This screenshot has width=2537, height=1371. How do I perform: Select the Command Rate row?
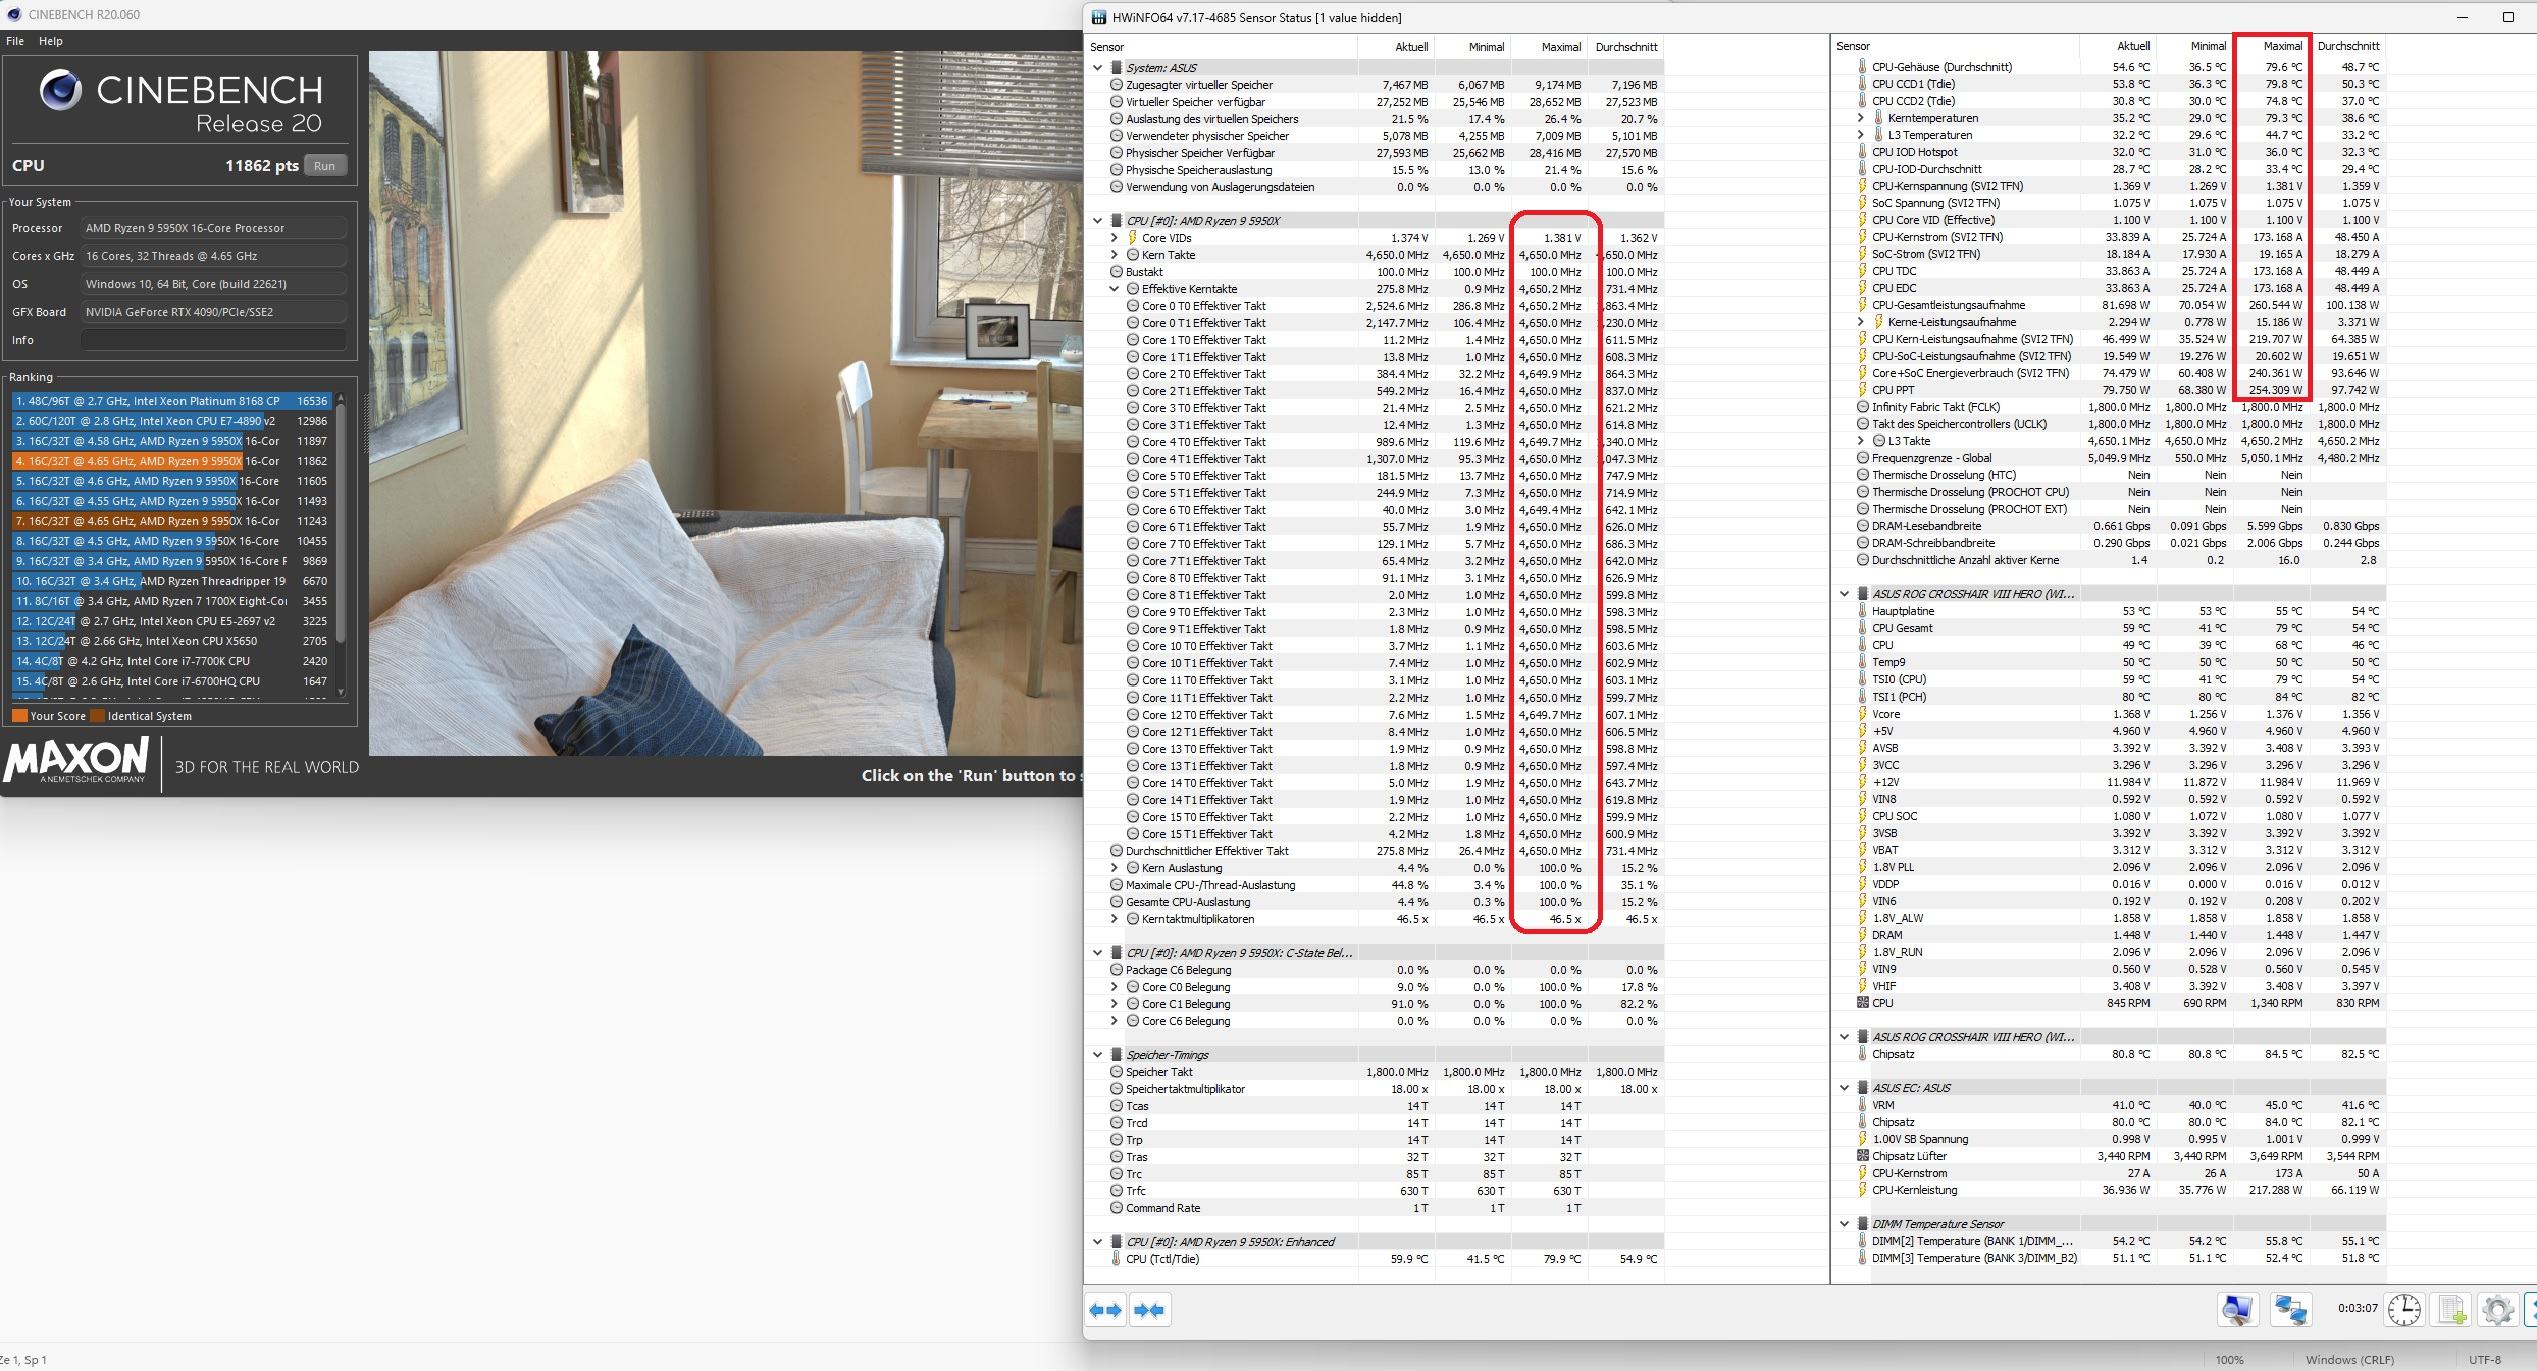[1374, 1208]
